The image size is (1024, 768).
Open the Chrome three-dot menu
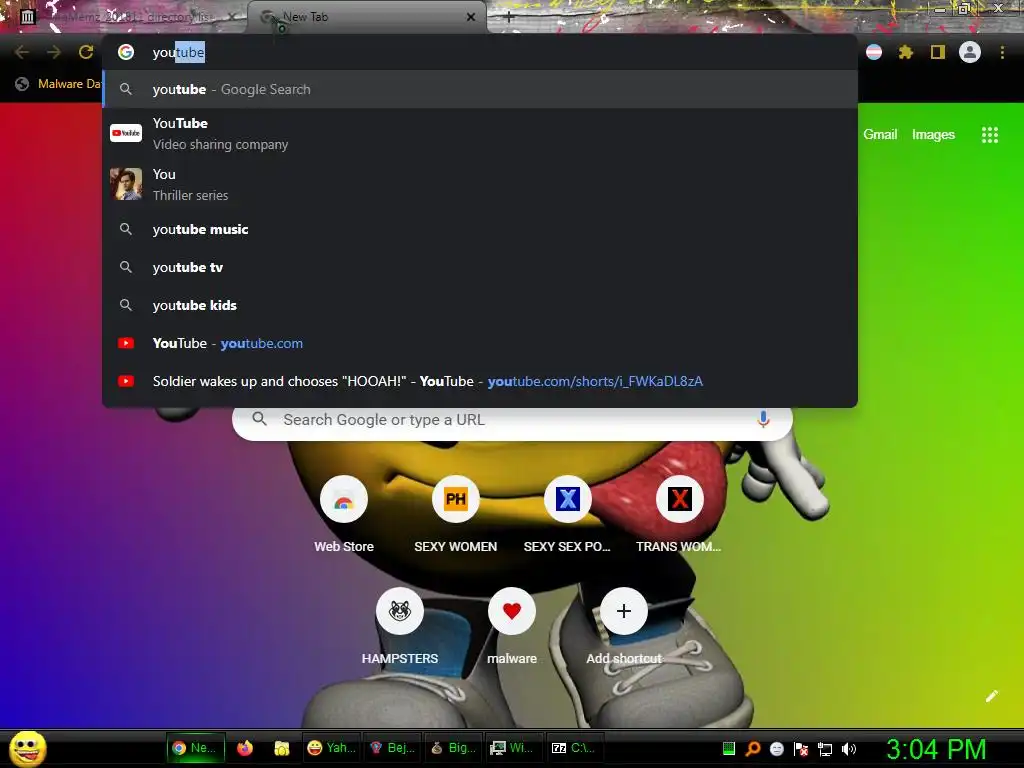coord(1002,52)
